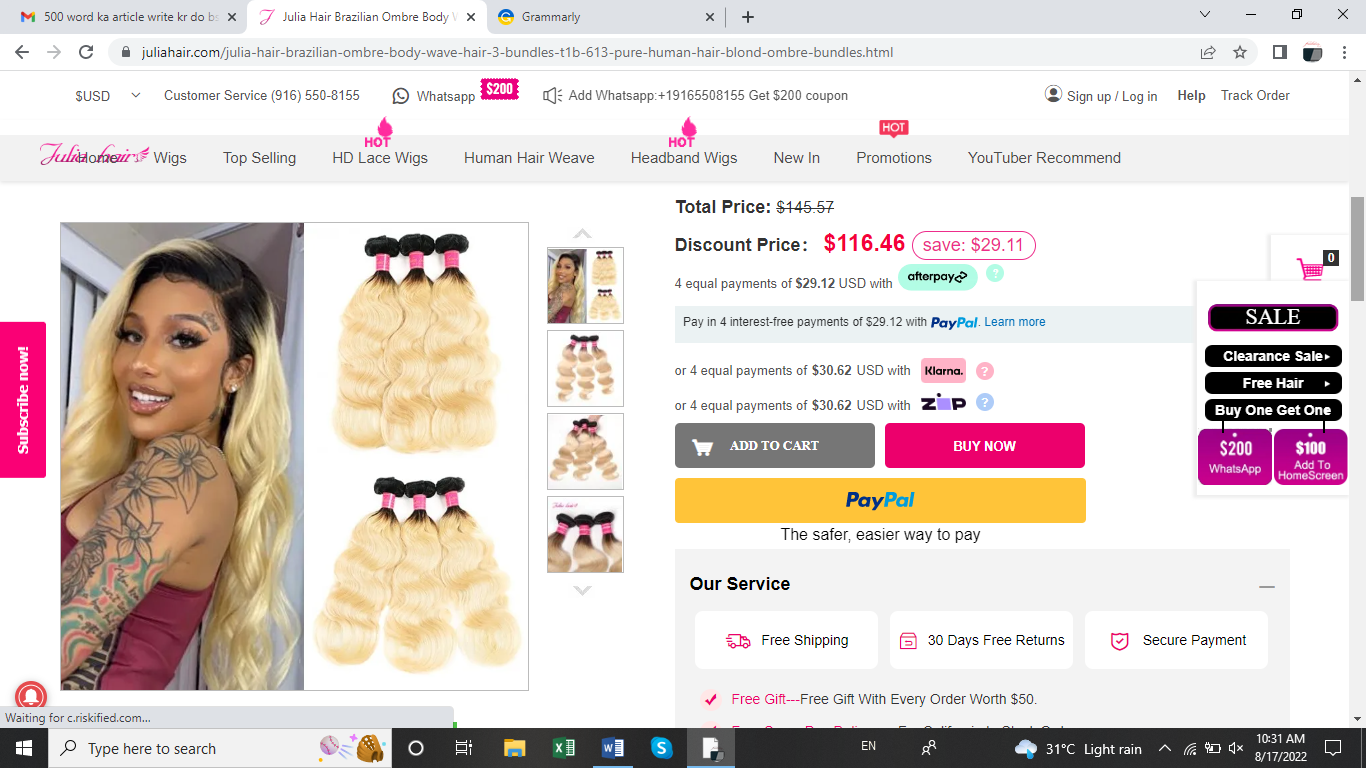Click the Subscribe now! side button
The width and height of the screenshot is (1366, 768).
[x=23, y=400]
